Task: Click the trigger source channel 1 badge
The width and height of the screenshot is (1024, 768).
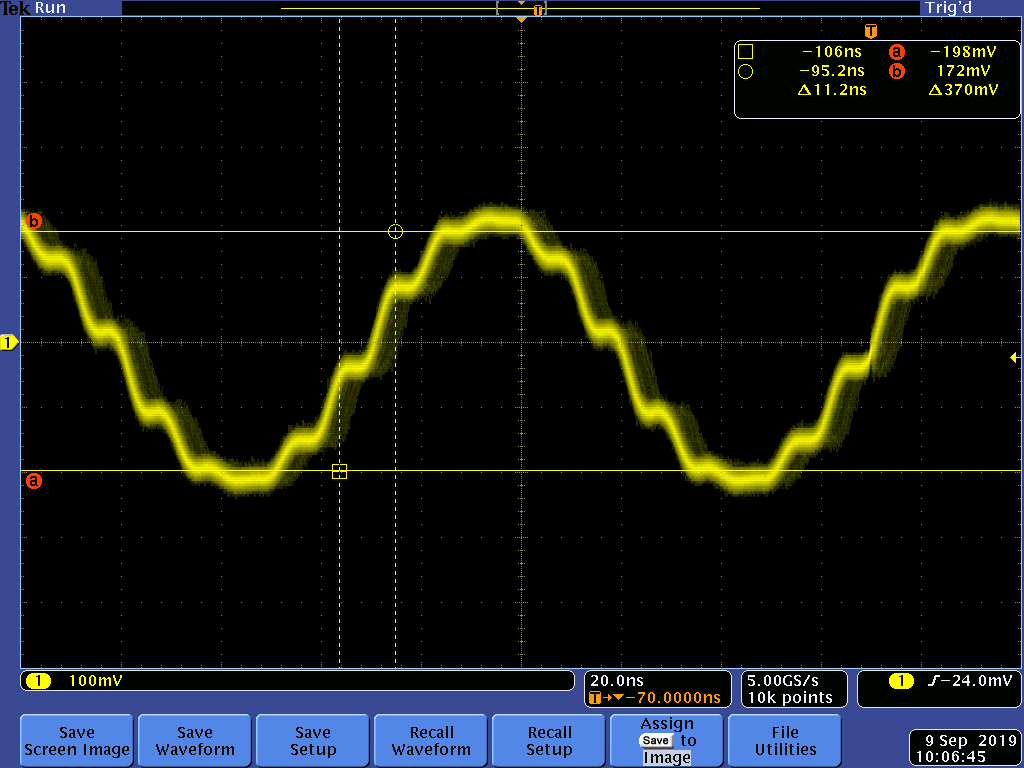Action: point(901,681)
